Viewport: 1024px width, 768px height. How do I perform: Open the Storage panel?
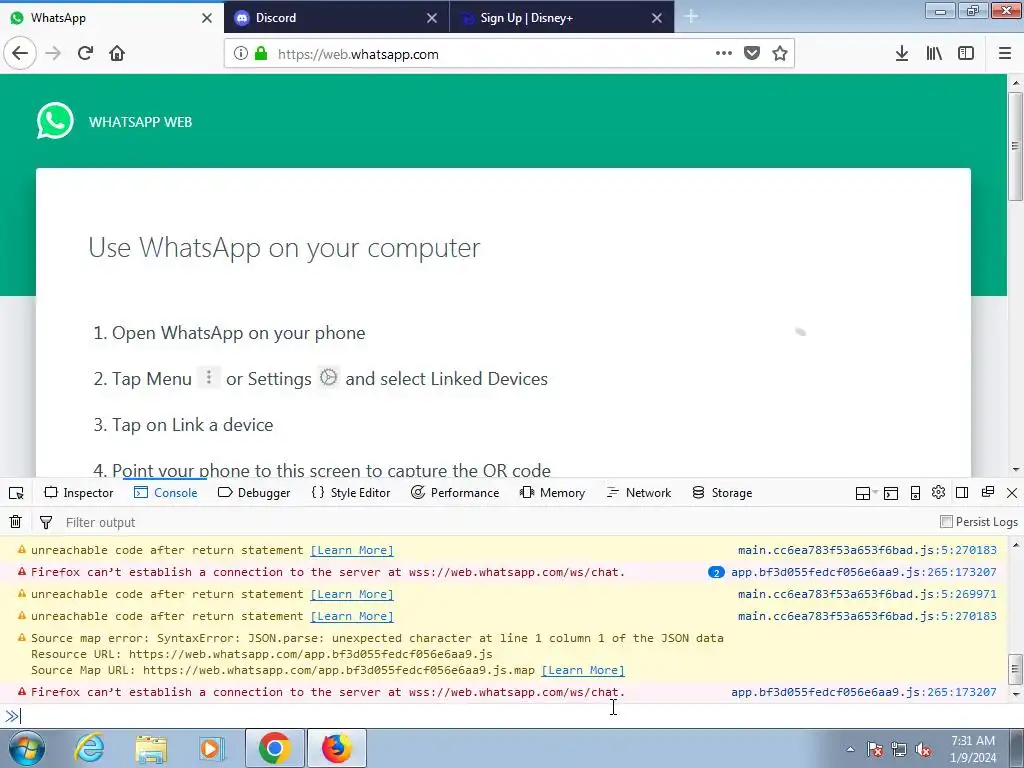point(722,493)
